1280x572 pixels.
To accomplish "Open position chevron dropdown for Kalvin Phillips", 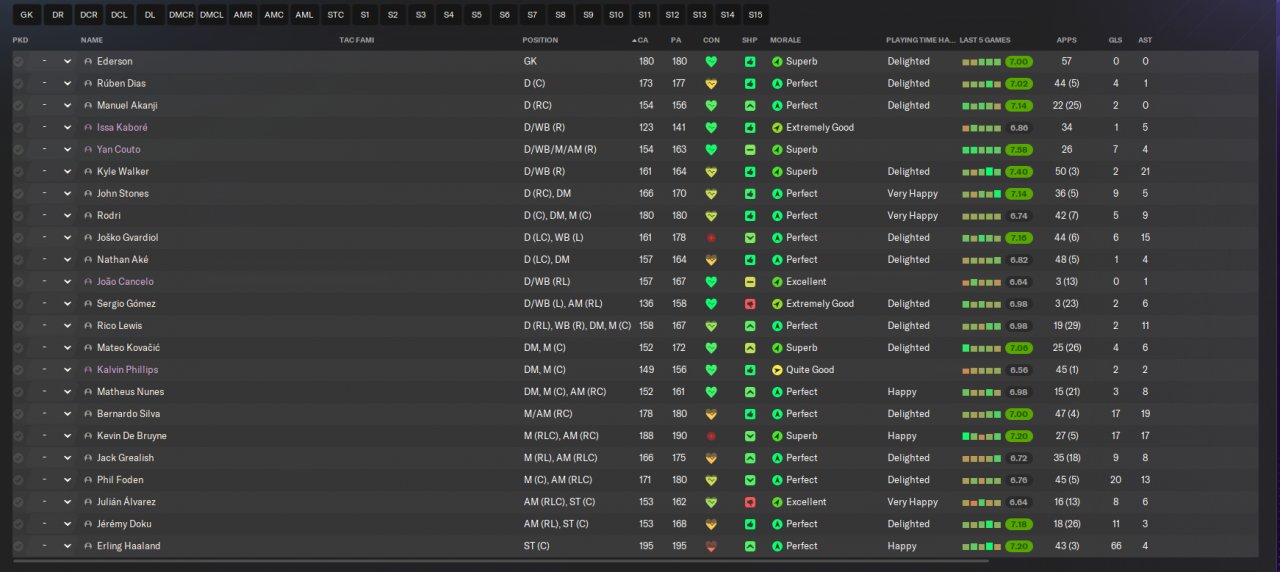I will (x=67, y=370).
